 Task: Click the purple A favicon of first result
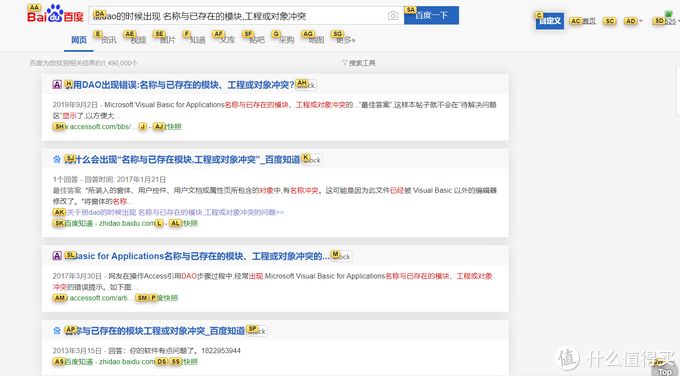pyautogui.click(x=57, y=85)
